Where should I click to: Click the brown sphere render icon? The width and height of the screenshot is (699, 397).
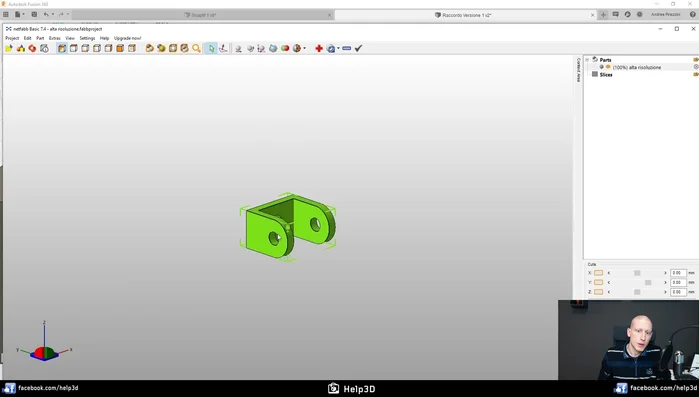[296, 48]
